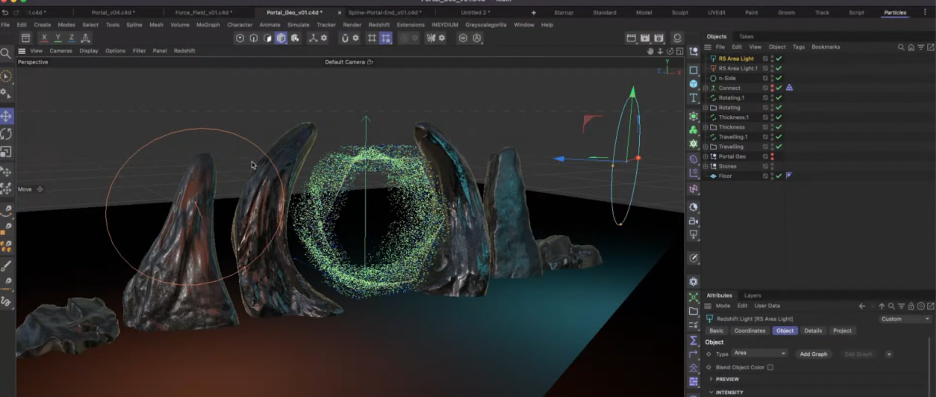Toggle Y axis lock in toolbar

tap(58, 38)
